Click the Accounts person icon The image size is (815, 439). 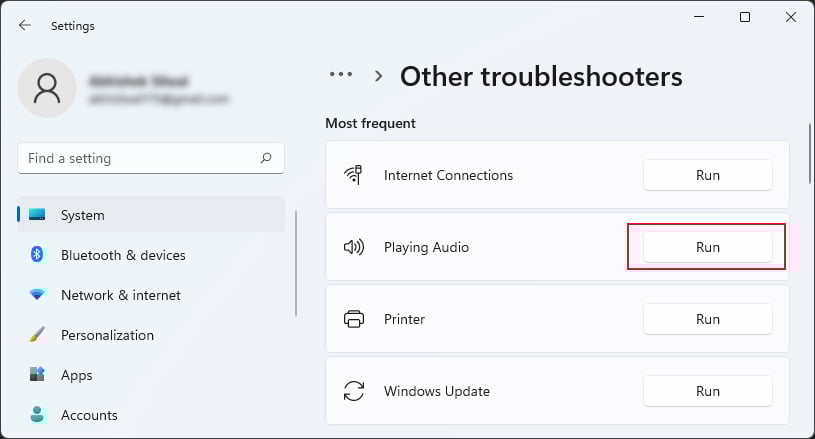click(x=38, y=415)
